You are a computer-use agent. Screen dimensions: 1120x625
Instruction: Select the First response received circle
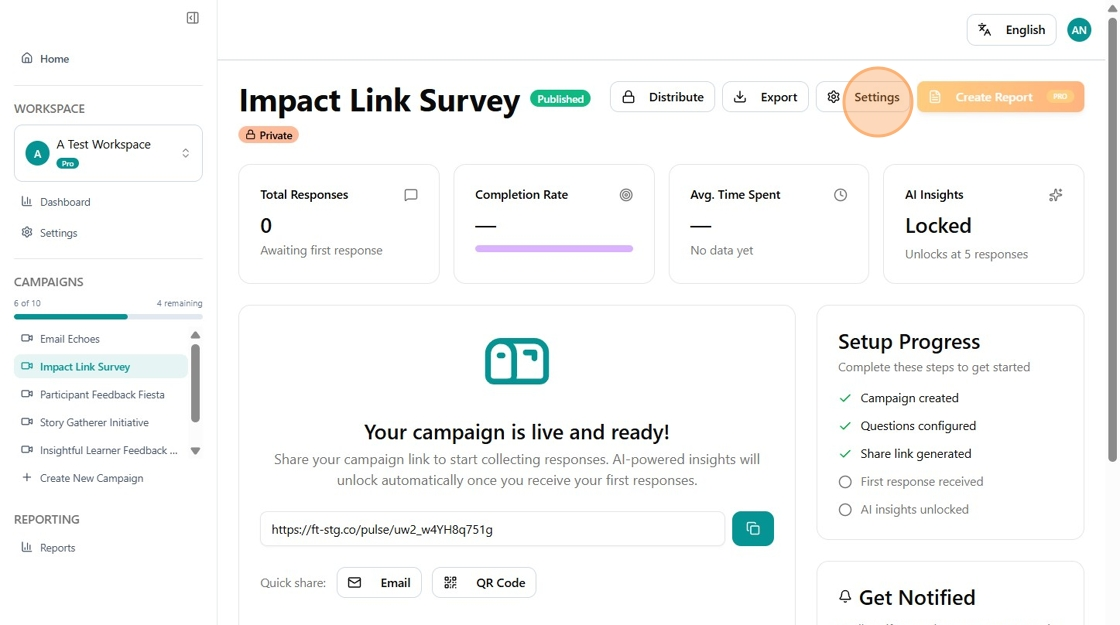tap(845, 482)
